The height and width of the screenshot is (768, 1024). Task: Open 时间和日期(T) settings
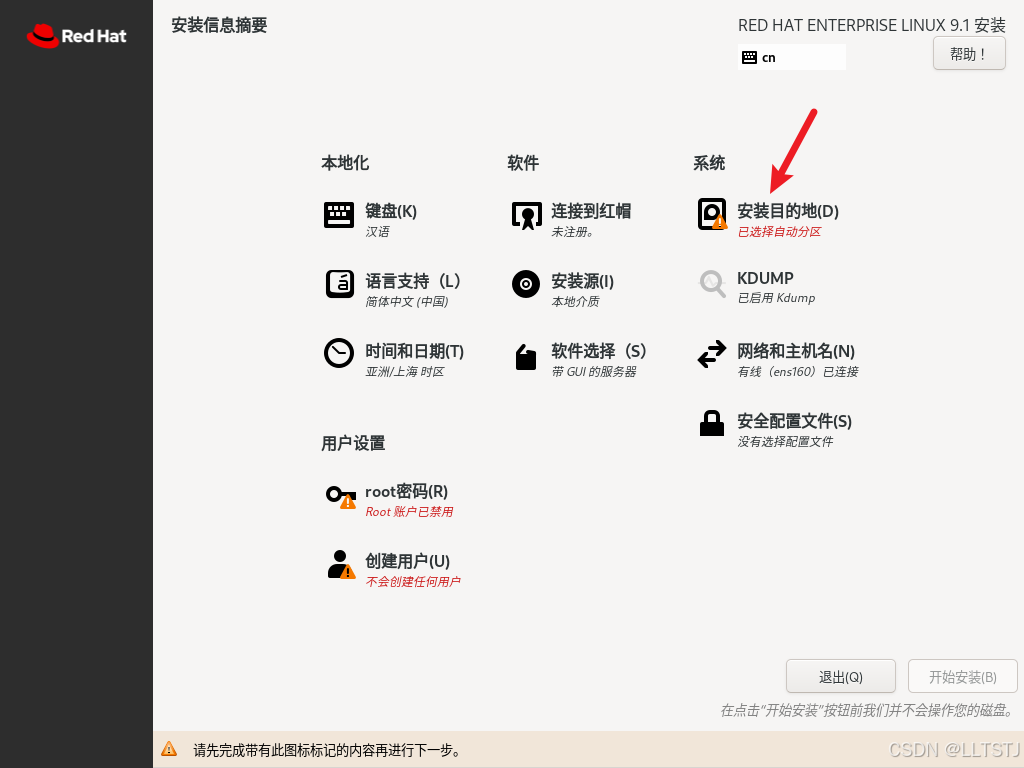pos(414,351)
